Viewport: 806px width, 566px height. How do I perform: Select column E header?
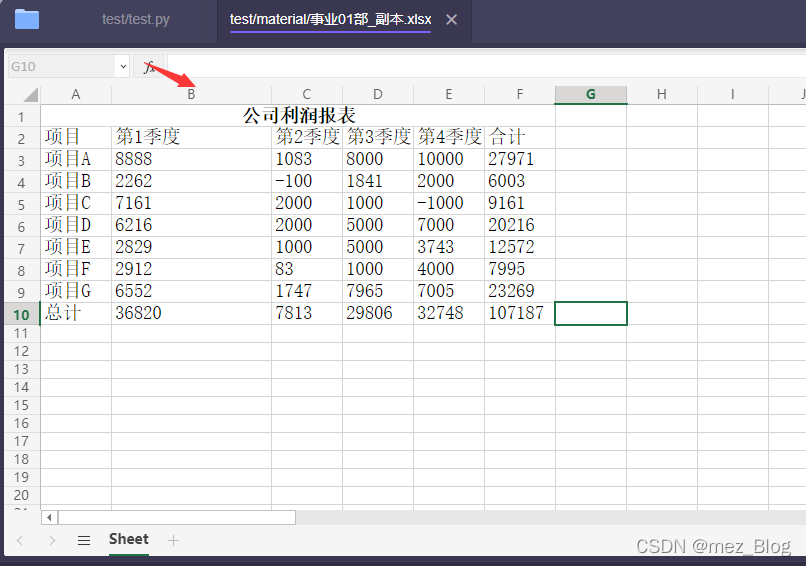449,95
